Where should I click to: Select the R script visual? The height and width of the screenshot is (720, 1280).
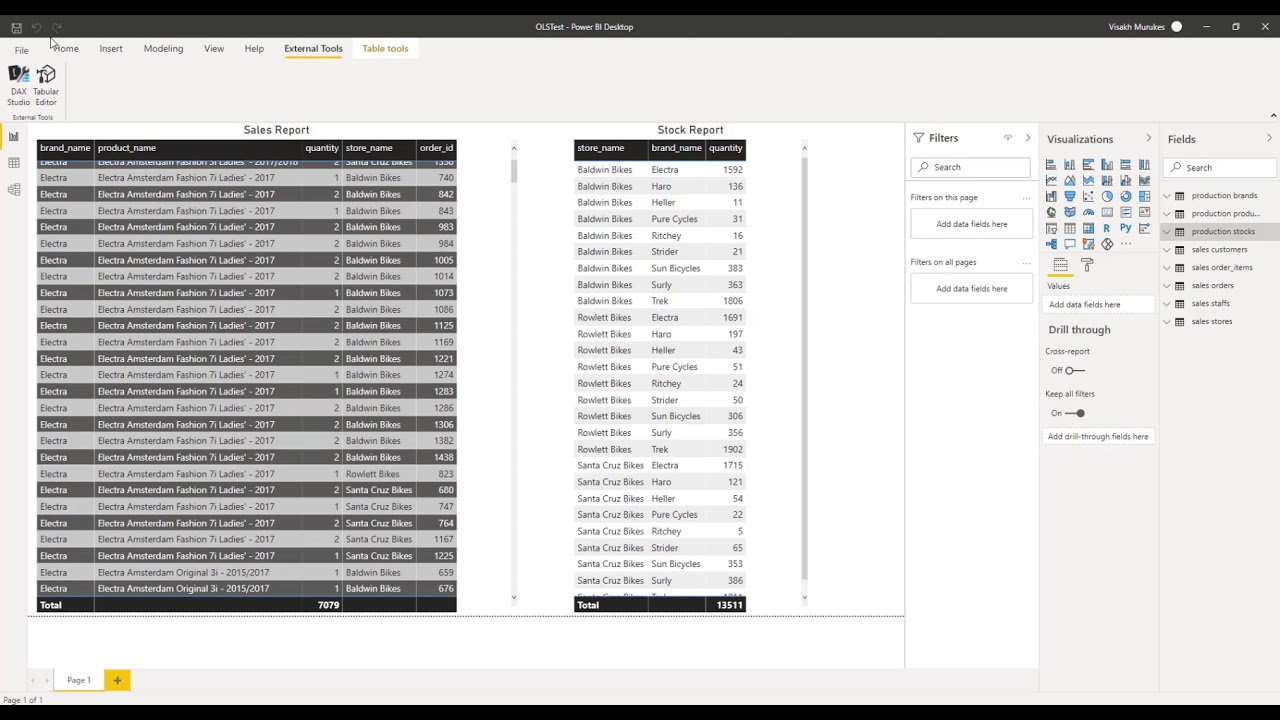coord(1107,228)
